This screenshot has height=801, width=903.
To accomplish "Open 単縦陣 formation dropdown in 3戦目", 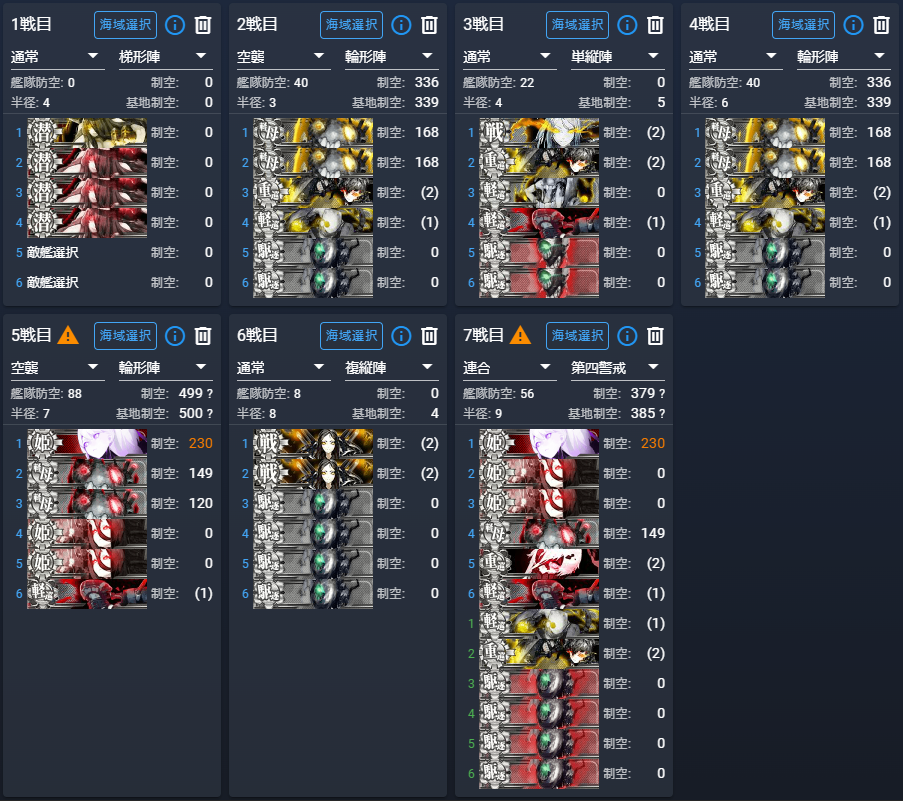I will (x=618, y=57).
